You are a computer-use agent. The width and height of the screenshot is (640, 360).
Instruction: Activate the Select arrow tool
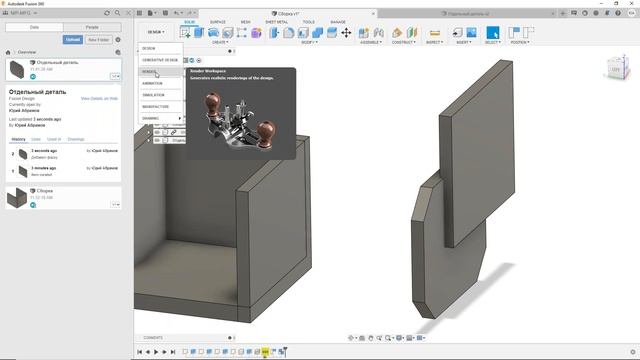click(493, 33)
